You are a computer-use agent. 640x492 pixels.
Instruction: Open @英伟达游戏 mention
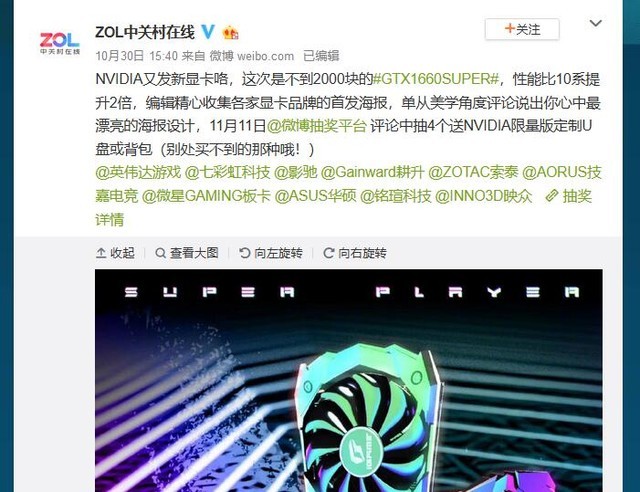coord(138,172)
